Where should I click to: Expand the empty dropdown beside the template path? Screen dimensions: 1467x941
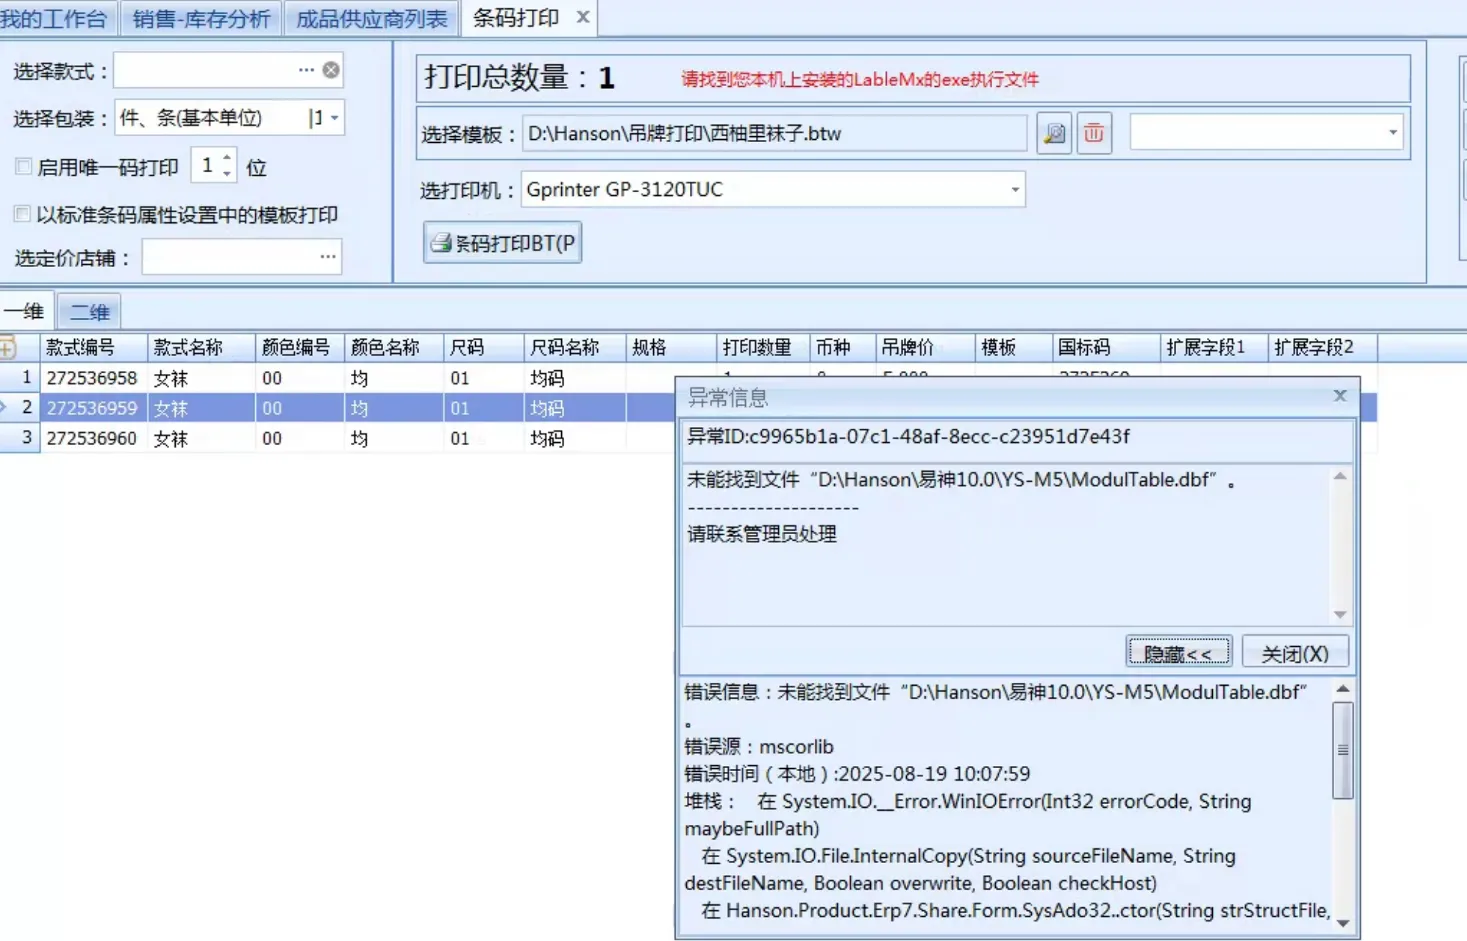[1392, 133]
